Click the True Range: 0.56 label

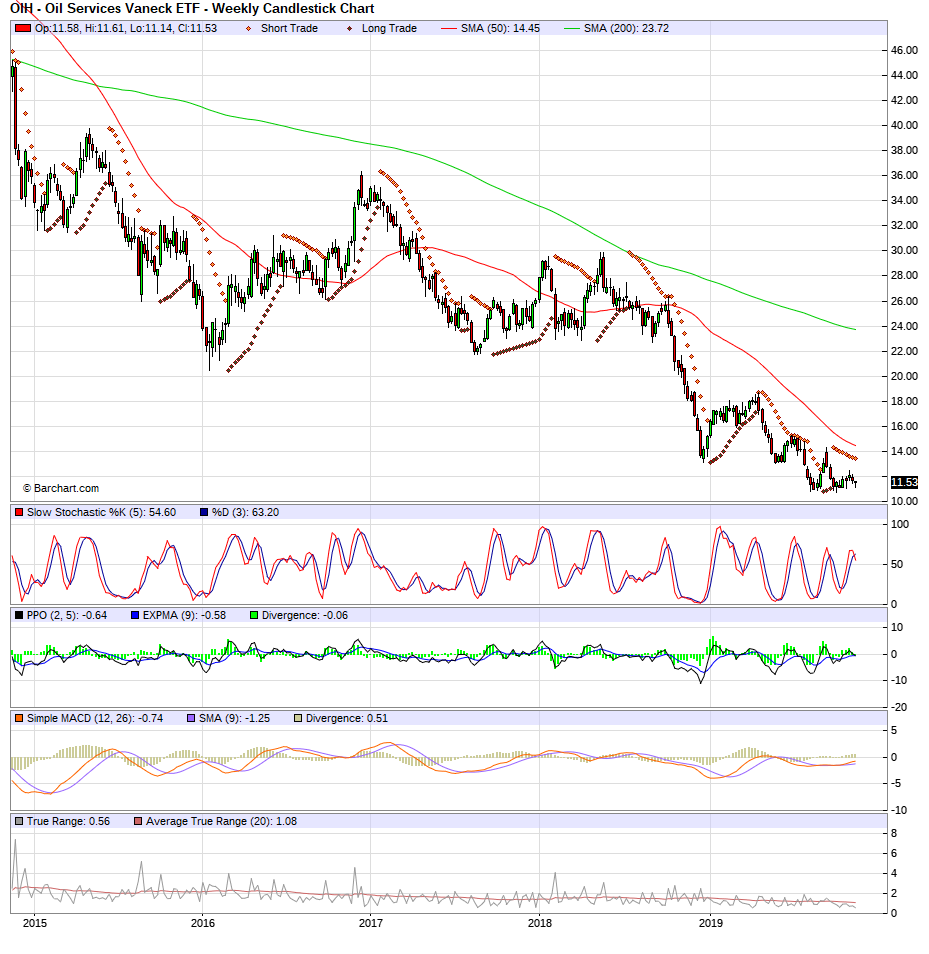pos(68,821)
